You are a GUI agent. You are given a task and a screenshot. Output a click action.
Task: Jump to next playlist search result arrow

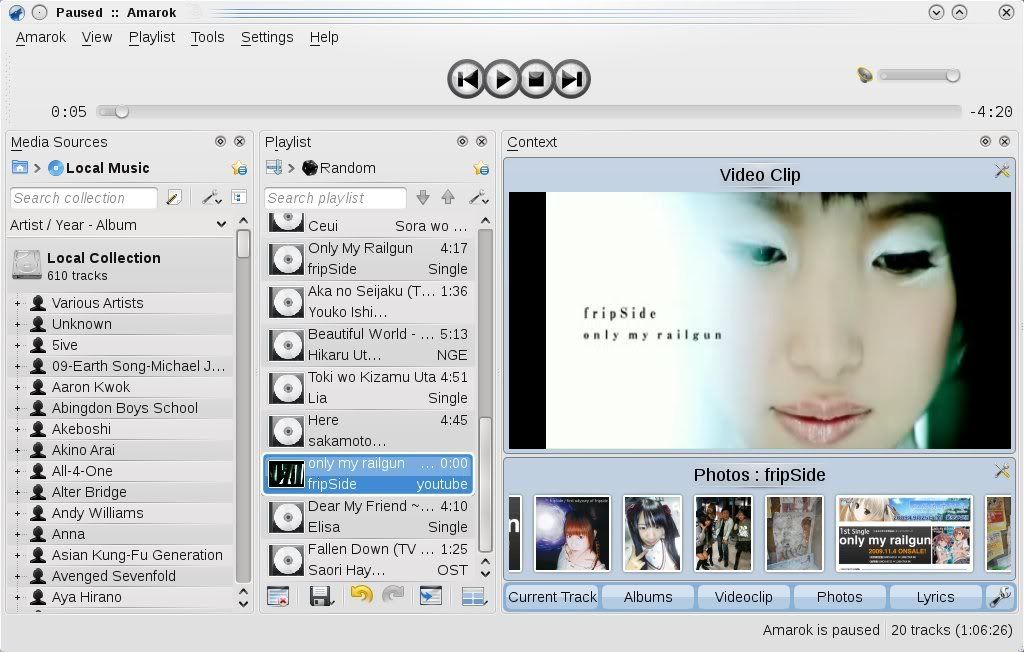pos(423,197)
